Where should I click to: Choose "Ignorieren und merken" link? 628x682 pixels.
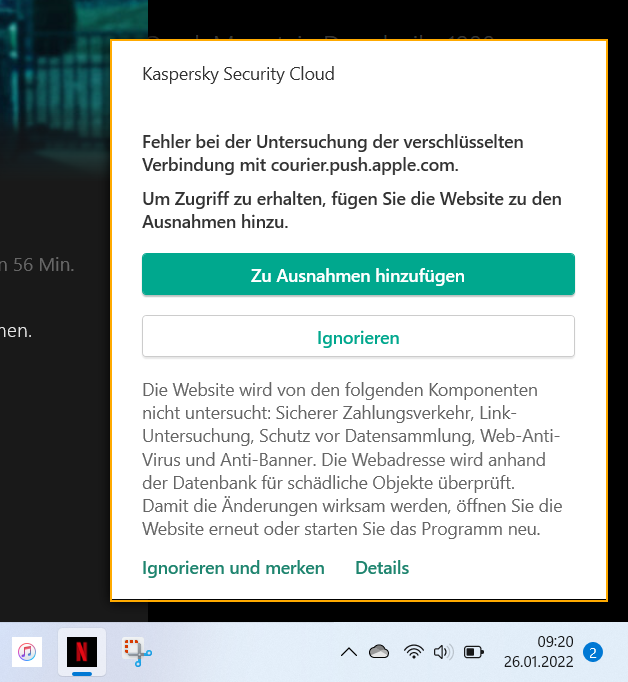(x=233, y=568)
